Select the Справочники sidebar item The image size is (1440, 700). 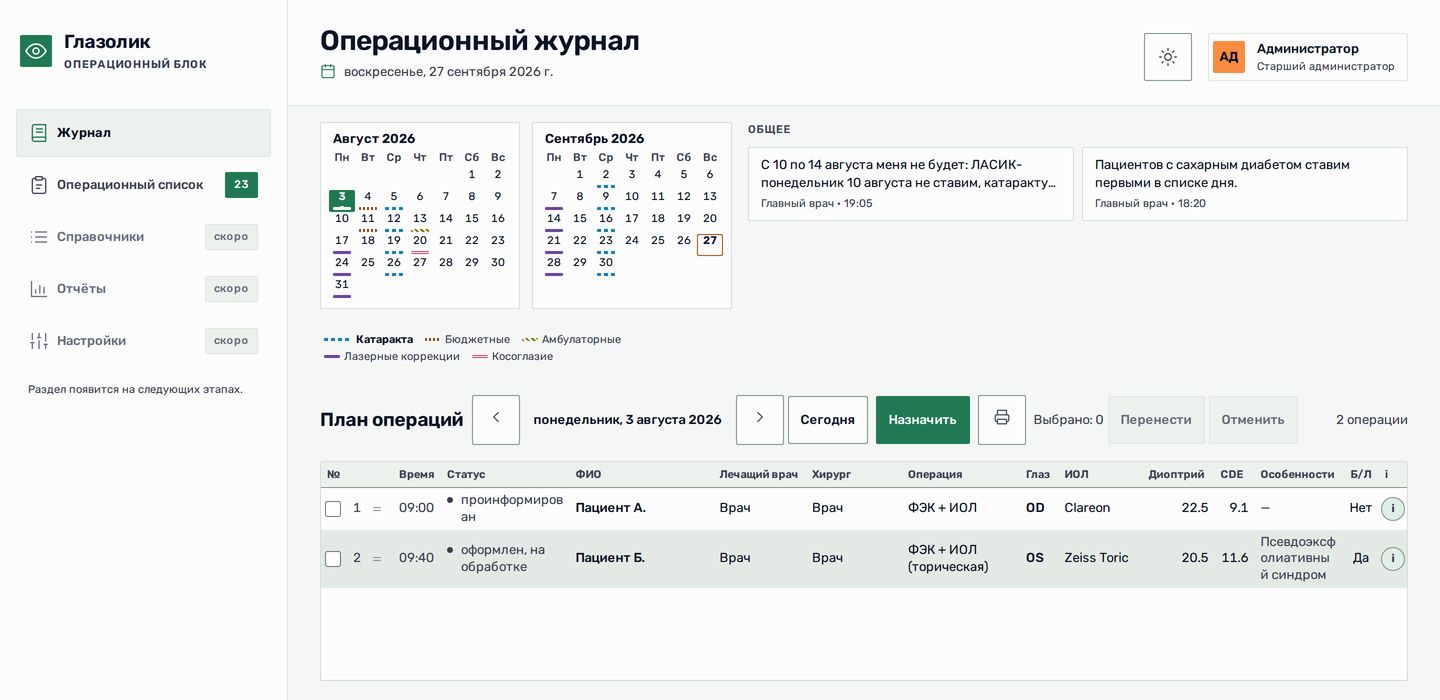(x=143, y=237)
